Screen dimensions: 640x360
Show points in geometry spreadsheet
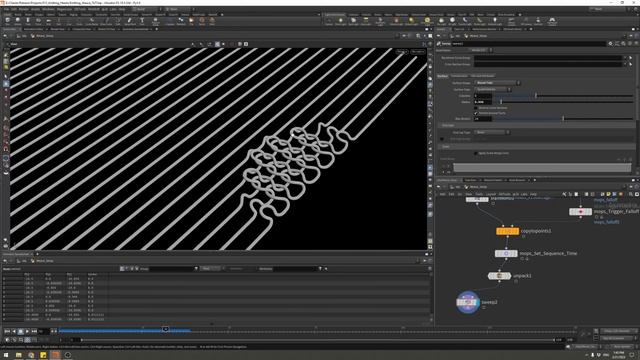tap(122, 269)
